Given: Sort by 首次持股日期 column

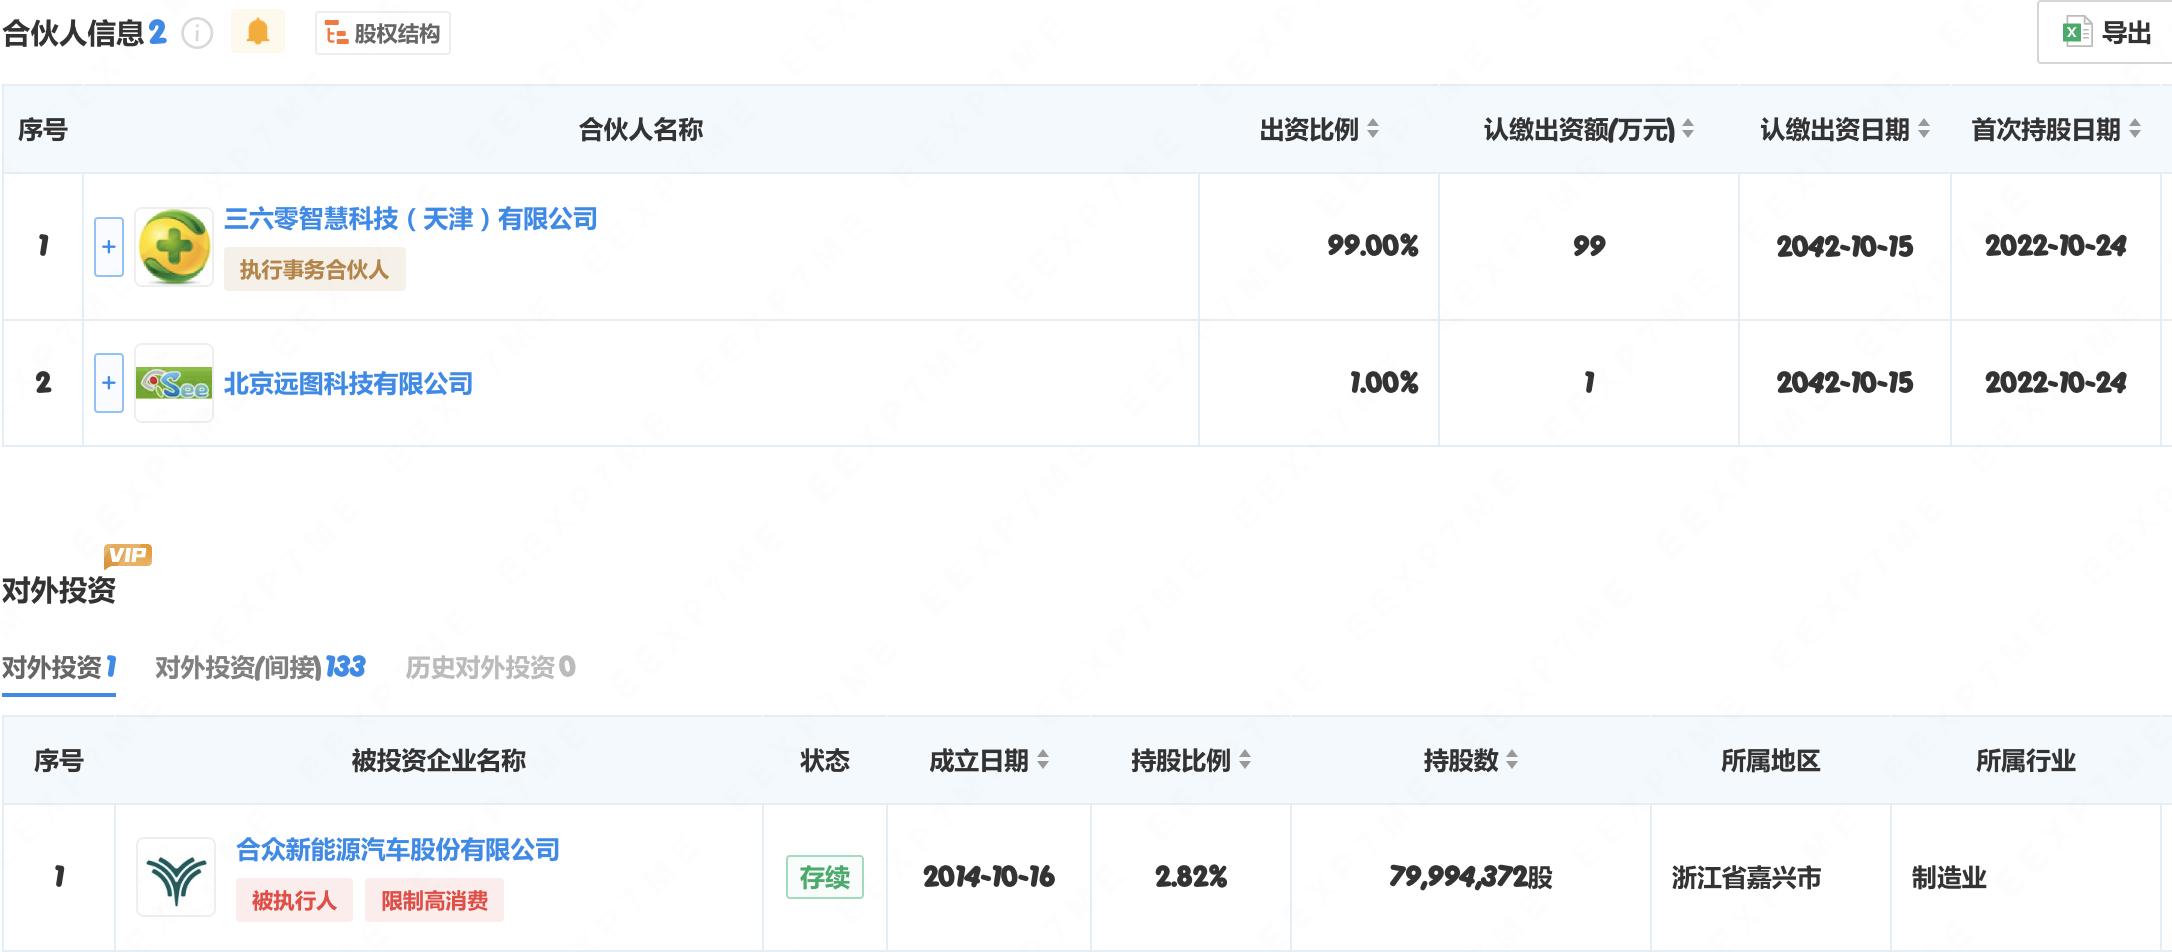Looking at the screenshot, I should click(x=2135, y=129).
